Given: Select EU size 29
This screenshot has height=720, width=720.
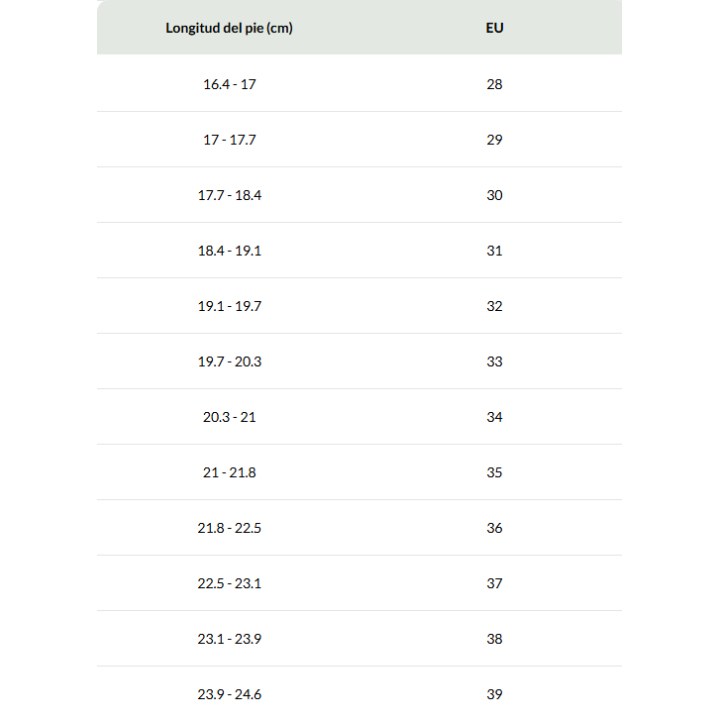Looking at the screenshot, I should [x=495, y=140].
